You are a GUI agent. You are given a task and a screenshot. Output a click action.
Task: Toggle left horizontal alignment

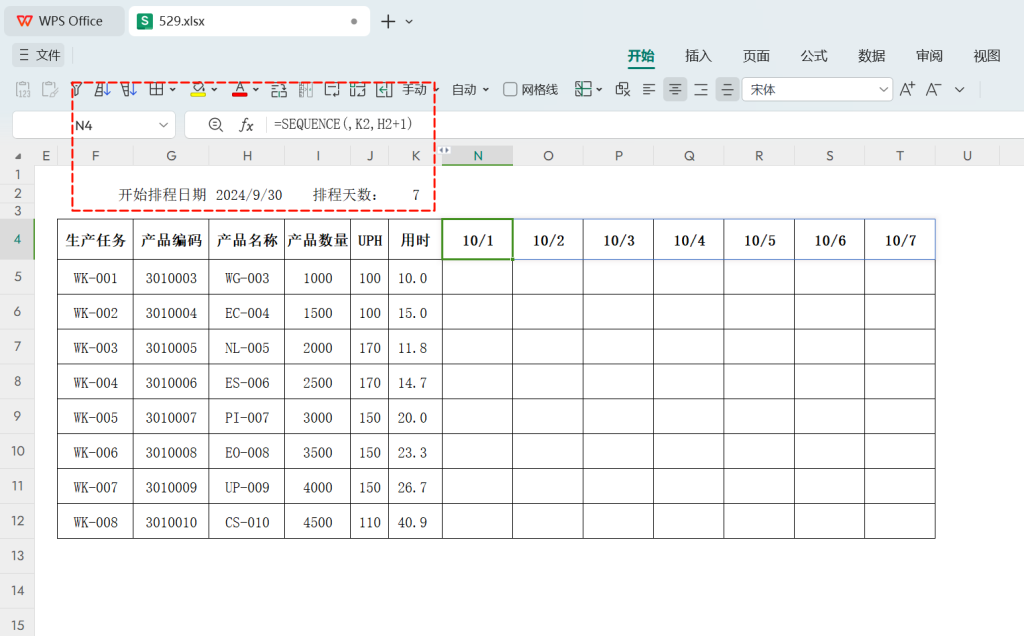648,89
